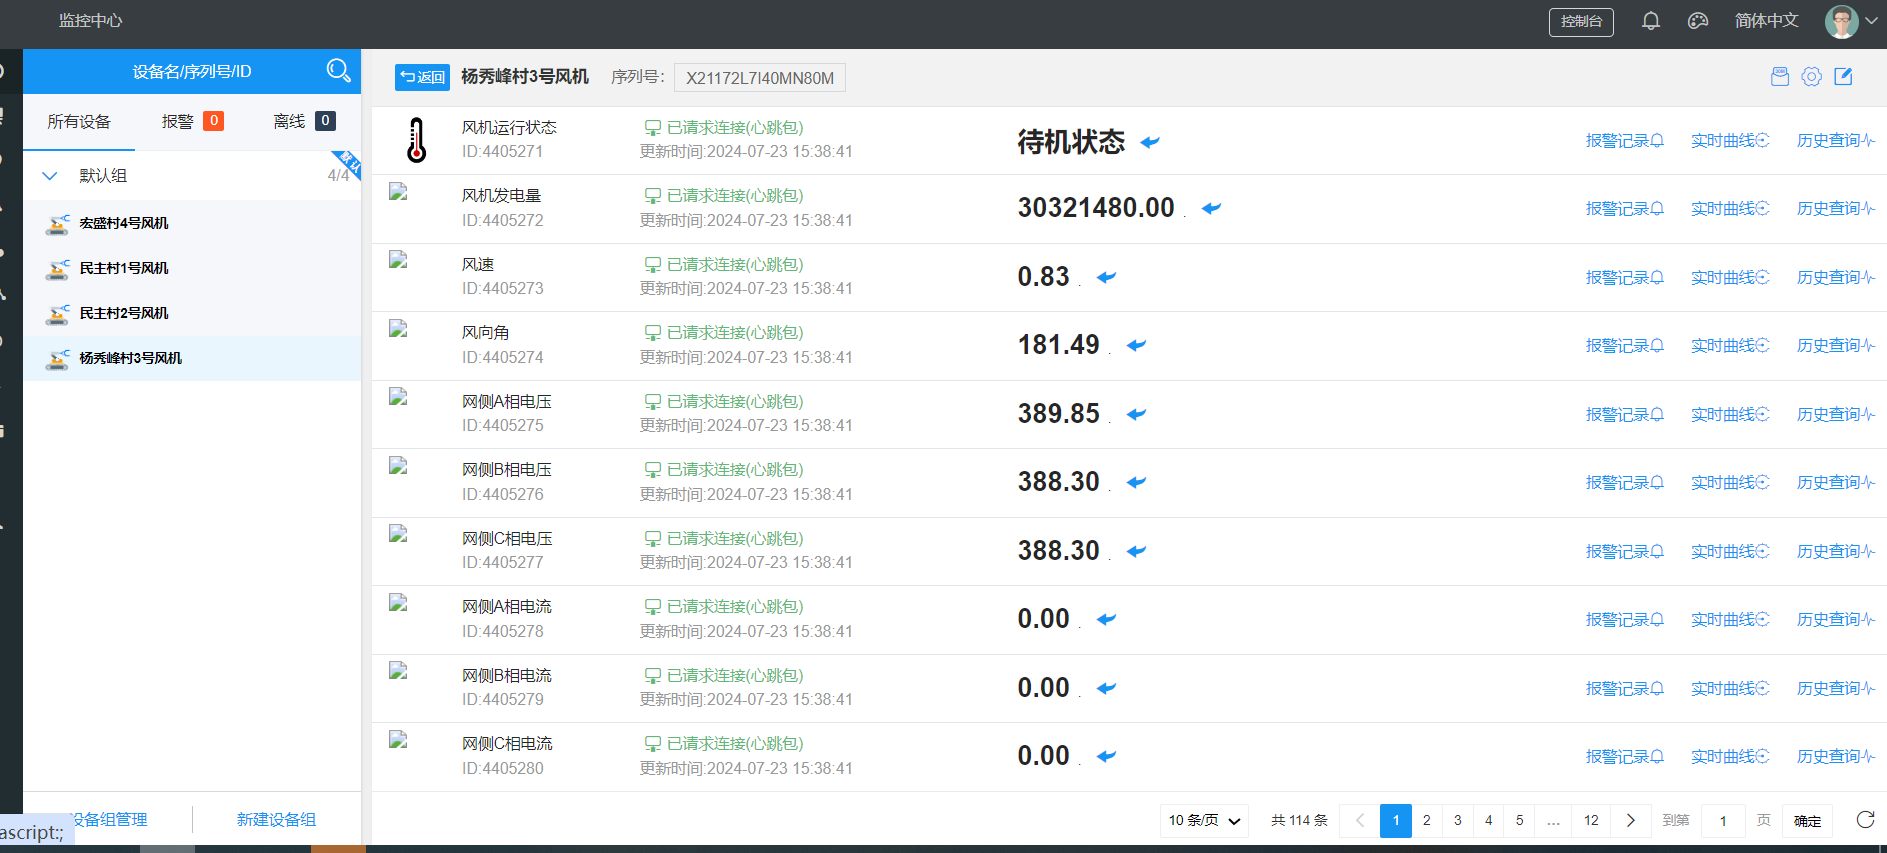
Task: Switch to 报警 tab
Action: coord(192,121)
